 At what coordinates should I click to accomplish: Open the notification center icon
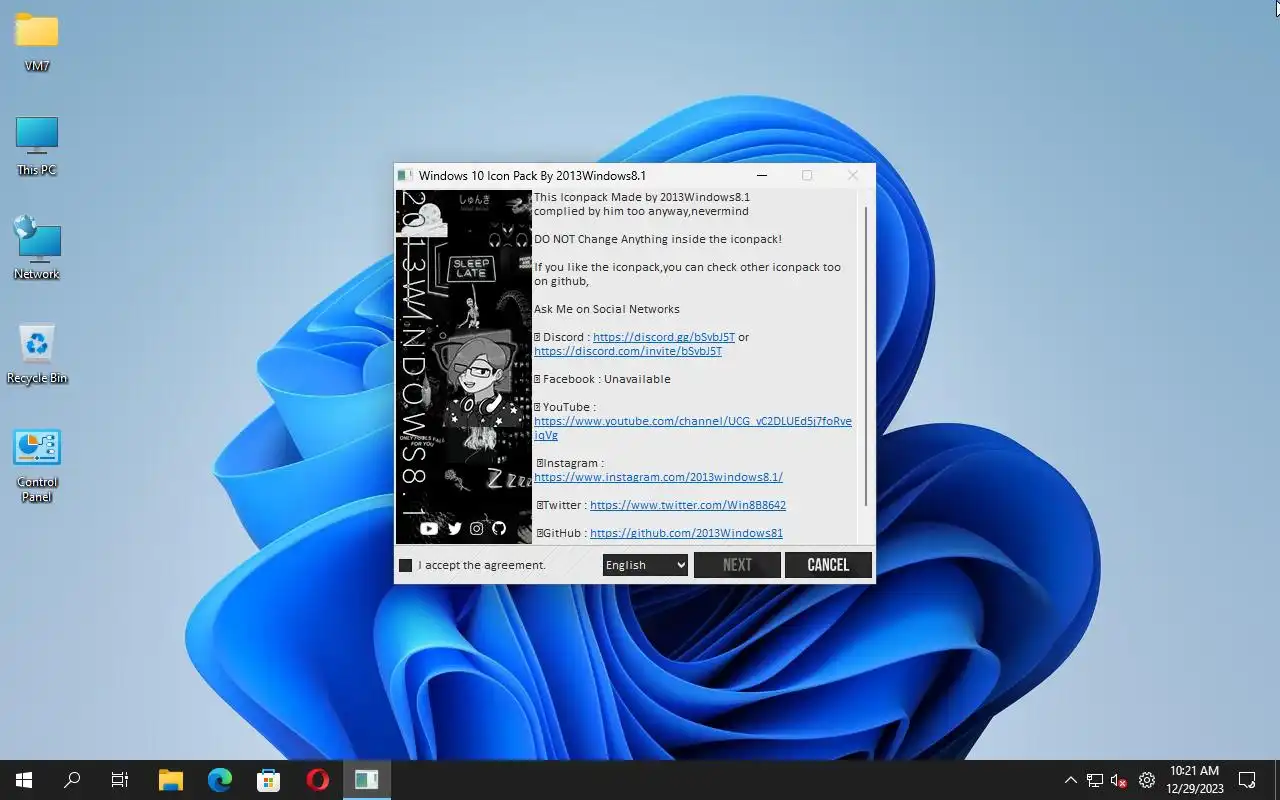coord(1247,780)
